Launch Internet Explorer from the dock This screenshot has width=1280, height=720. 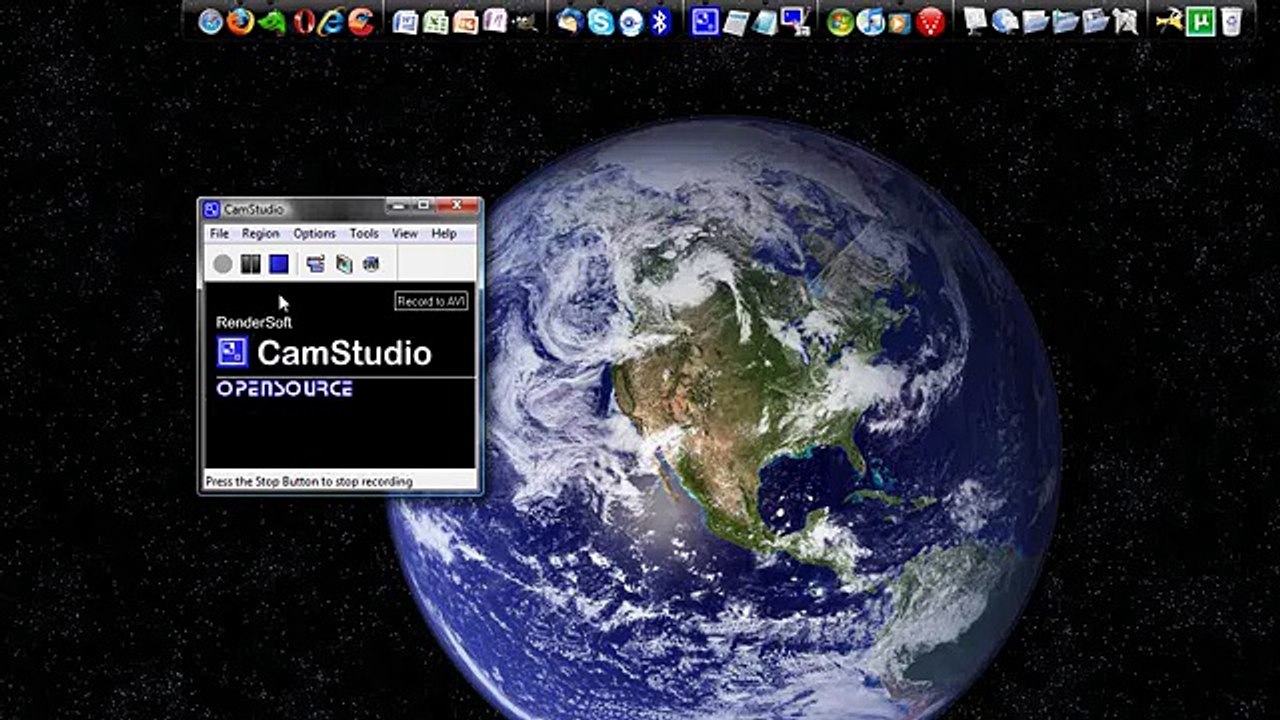(x=331, y=21)
